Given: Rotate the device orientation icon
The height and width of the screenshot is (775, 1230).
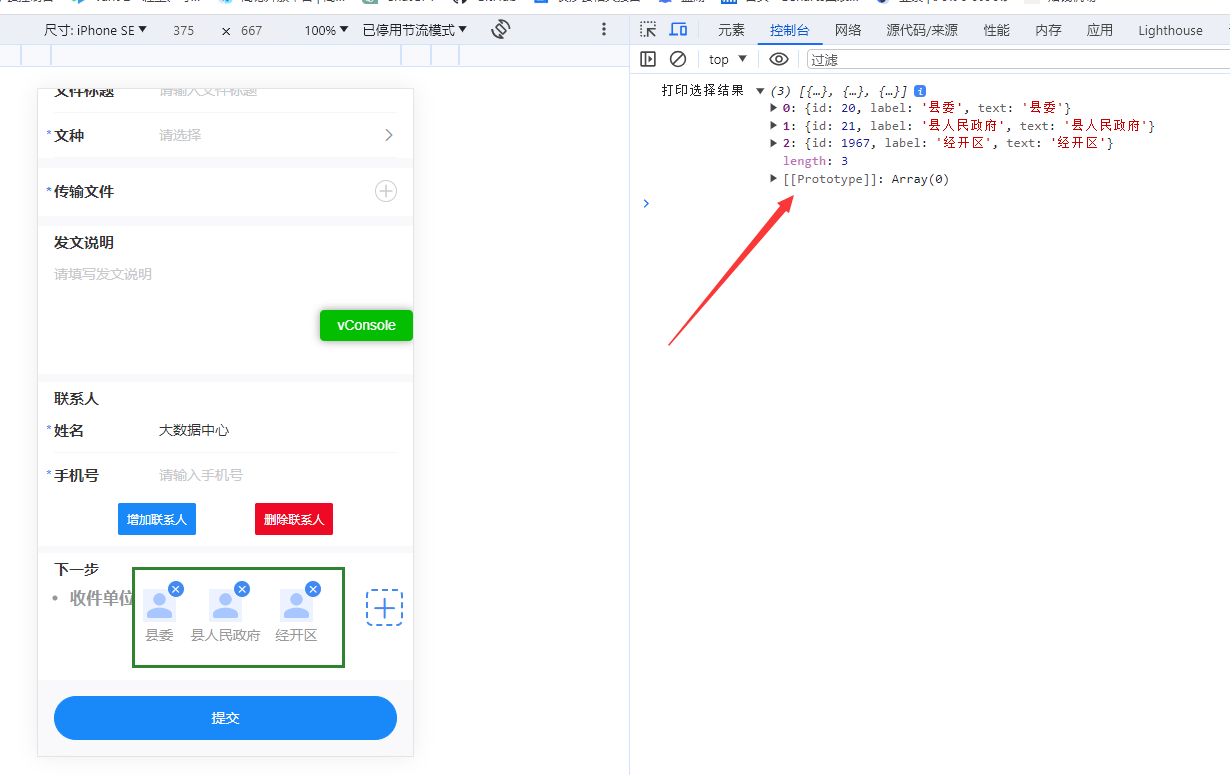Looking at the screenshot, I should click(500, 29).
